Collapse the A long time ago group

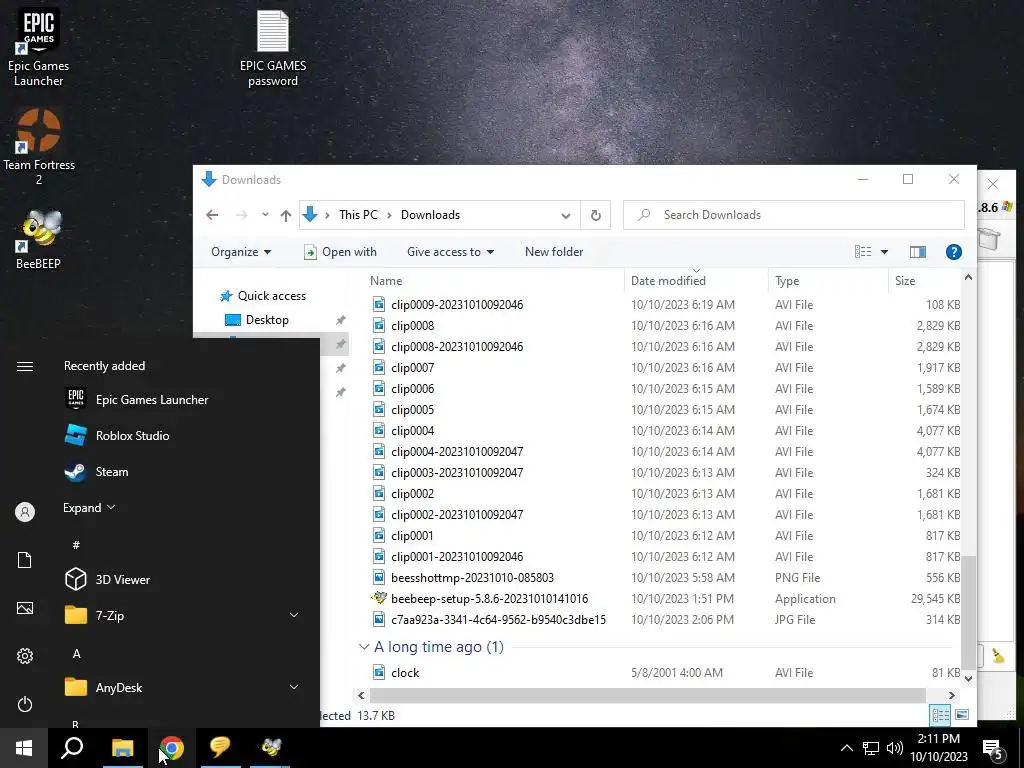pos(364,647)
